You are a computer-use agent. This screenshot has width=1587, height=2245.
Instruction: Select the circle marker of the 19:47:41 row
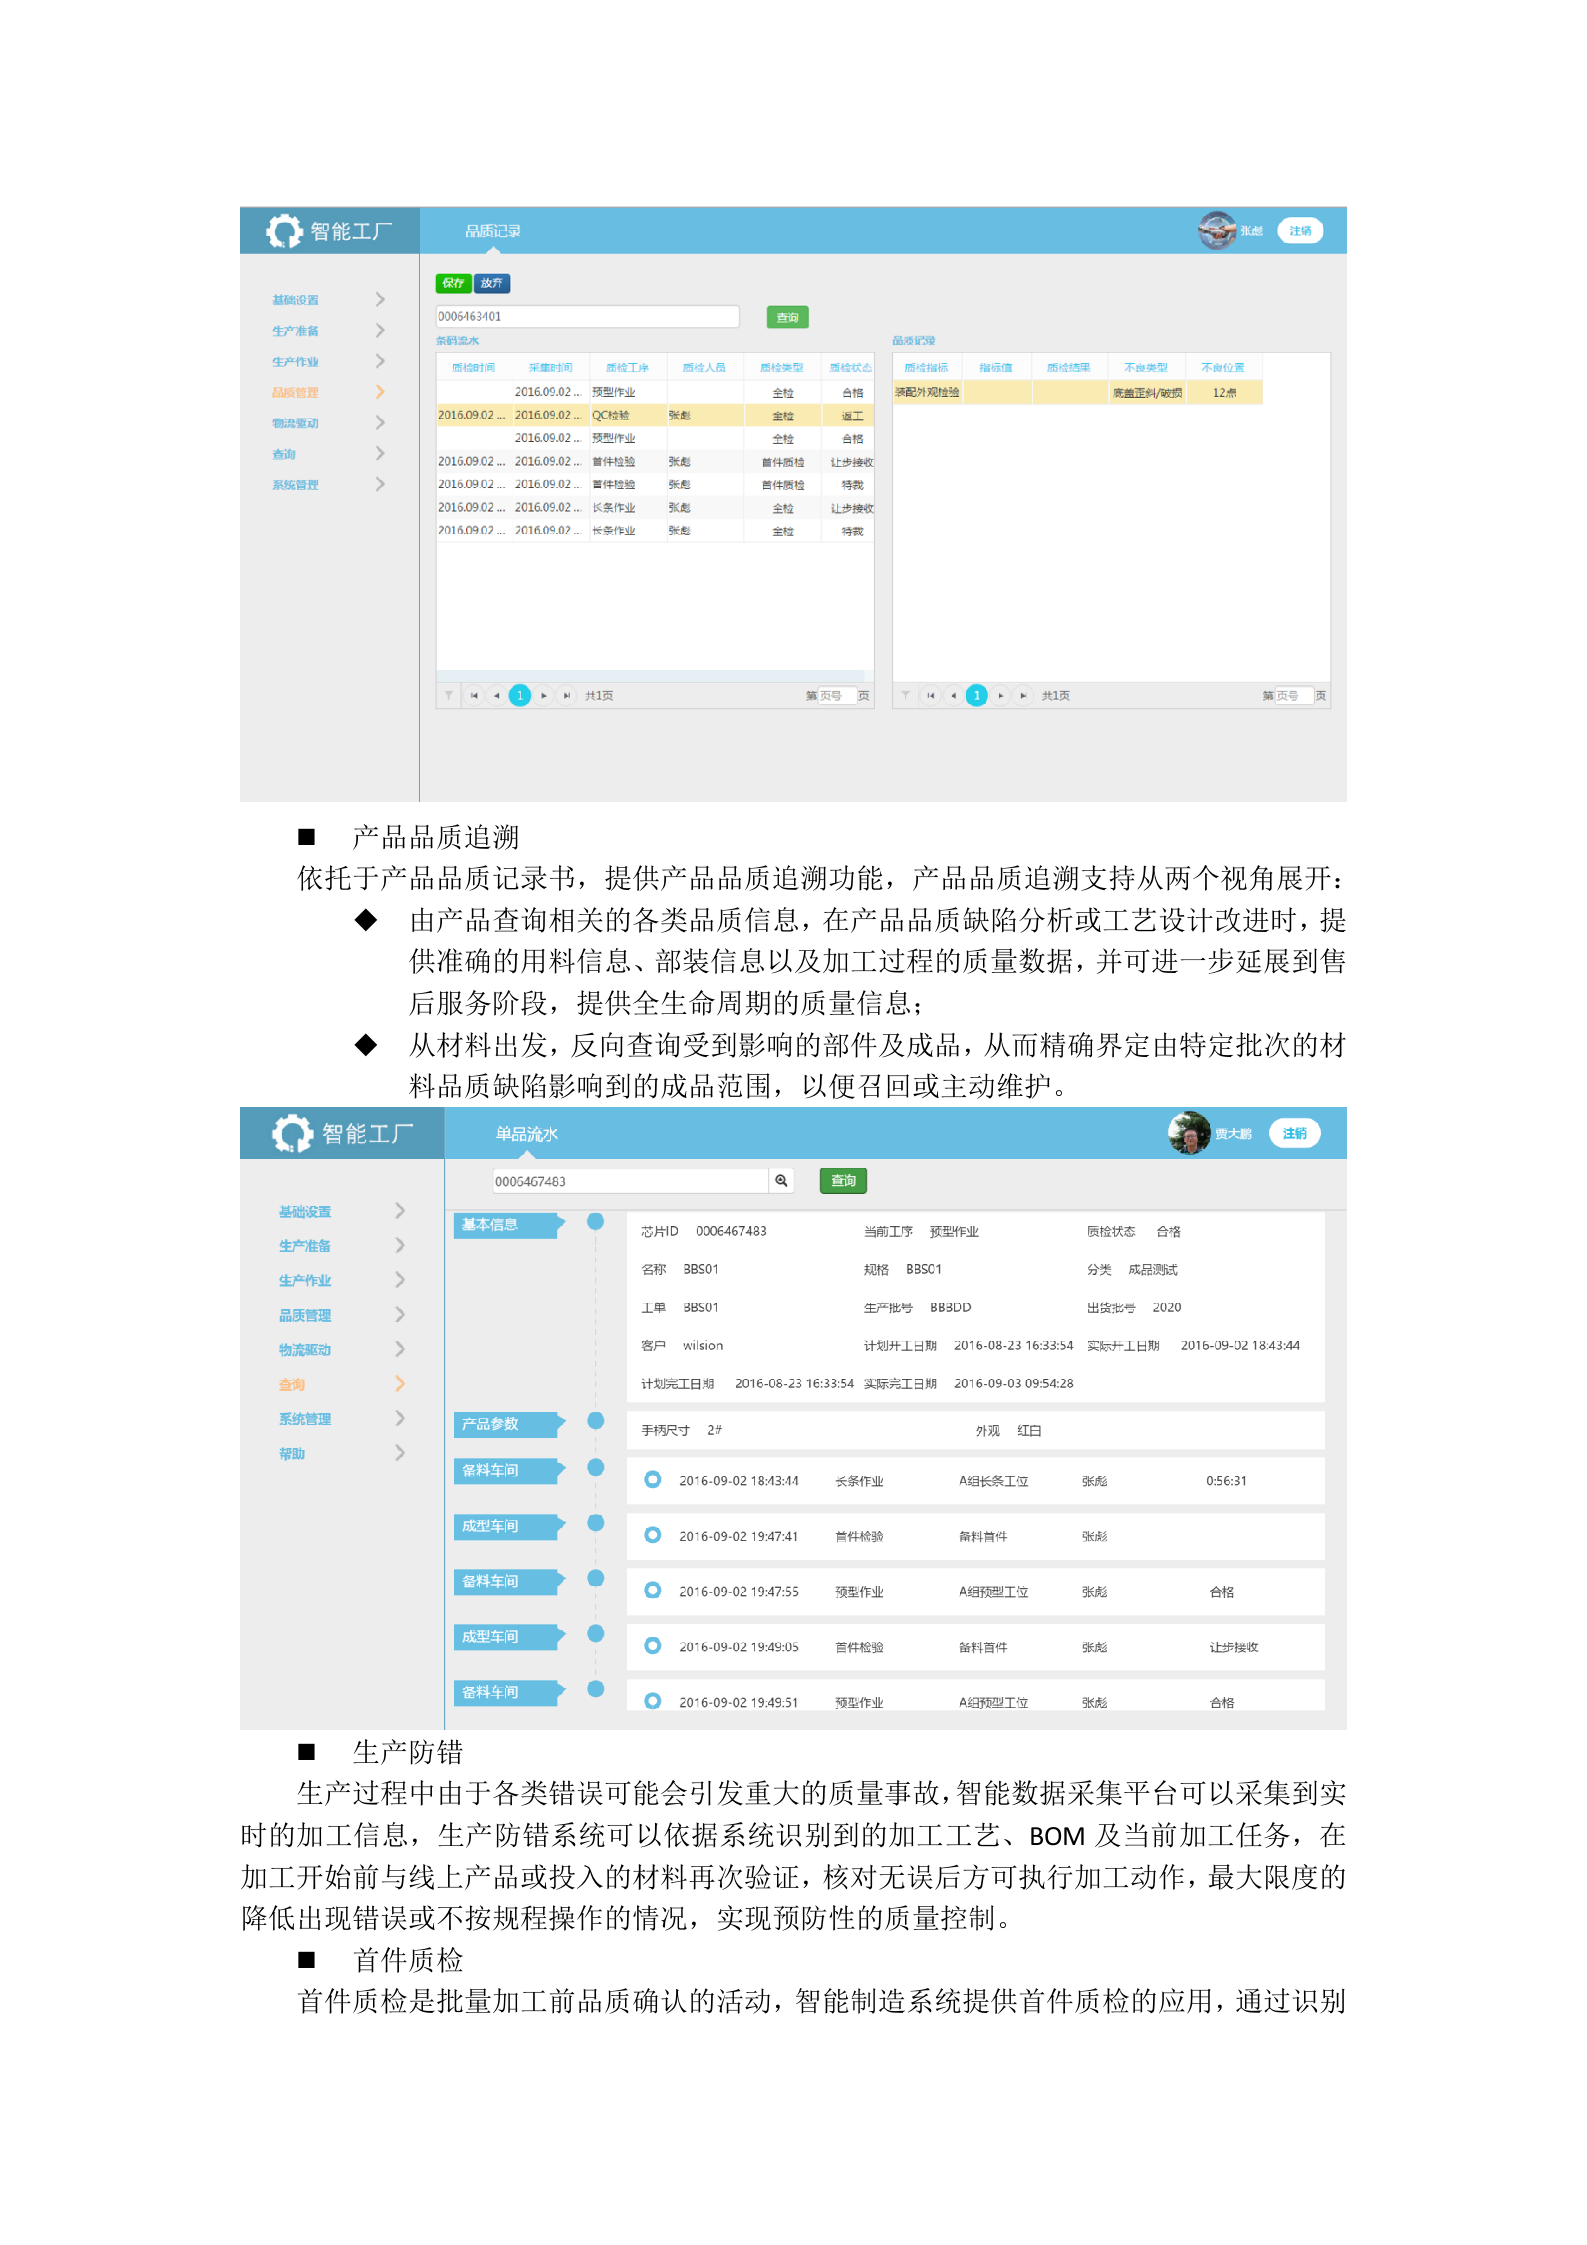pyautogui.click(x=653, y=1534)
